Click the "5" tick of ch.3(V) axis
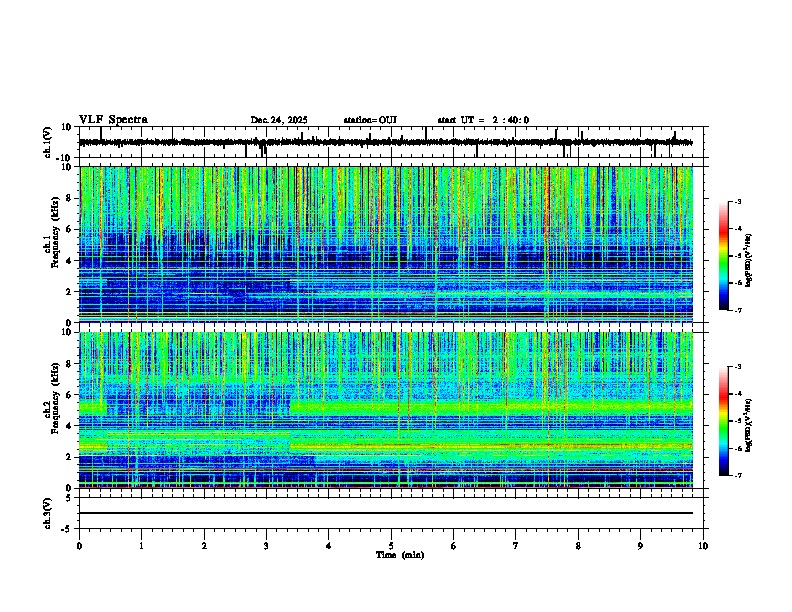This screenshot has height=612, width=792. coord(69,497)
